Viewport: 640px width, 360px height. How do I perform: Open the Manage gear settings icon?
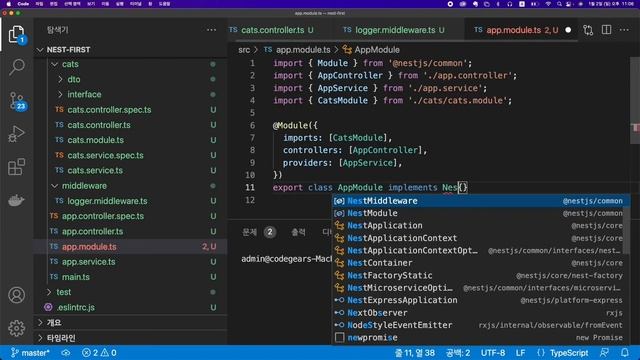coord(16,328)
